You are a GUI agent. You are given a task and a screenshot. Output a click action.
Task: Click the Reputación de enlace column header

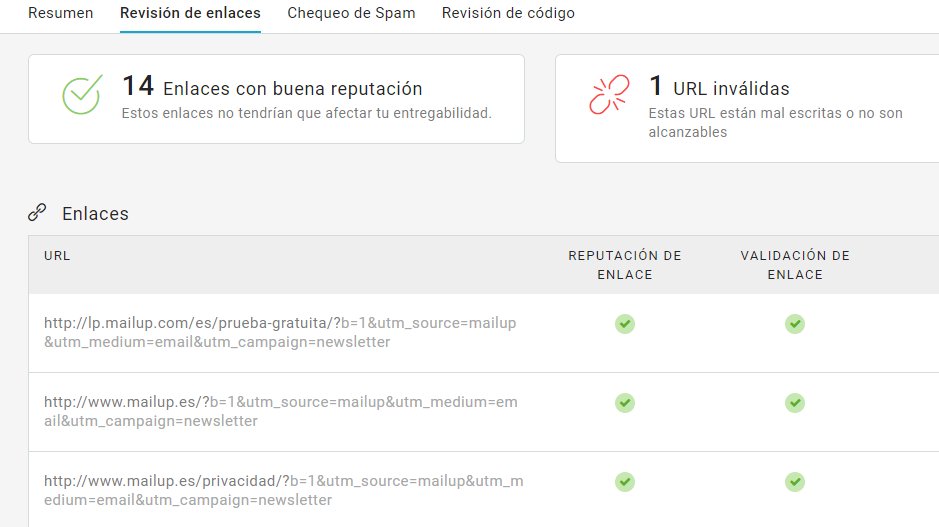click(x=625, y=265)
